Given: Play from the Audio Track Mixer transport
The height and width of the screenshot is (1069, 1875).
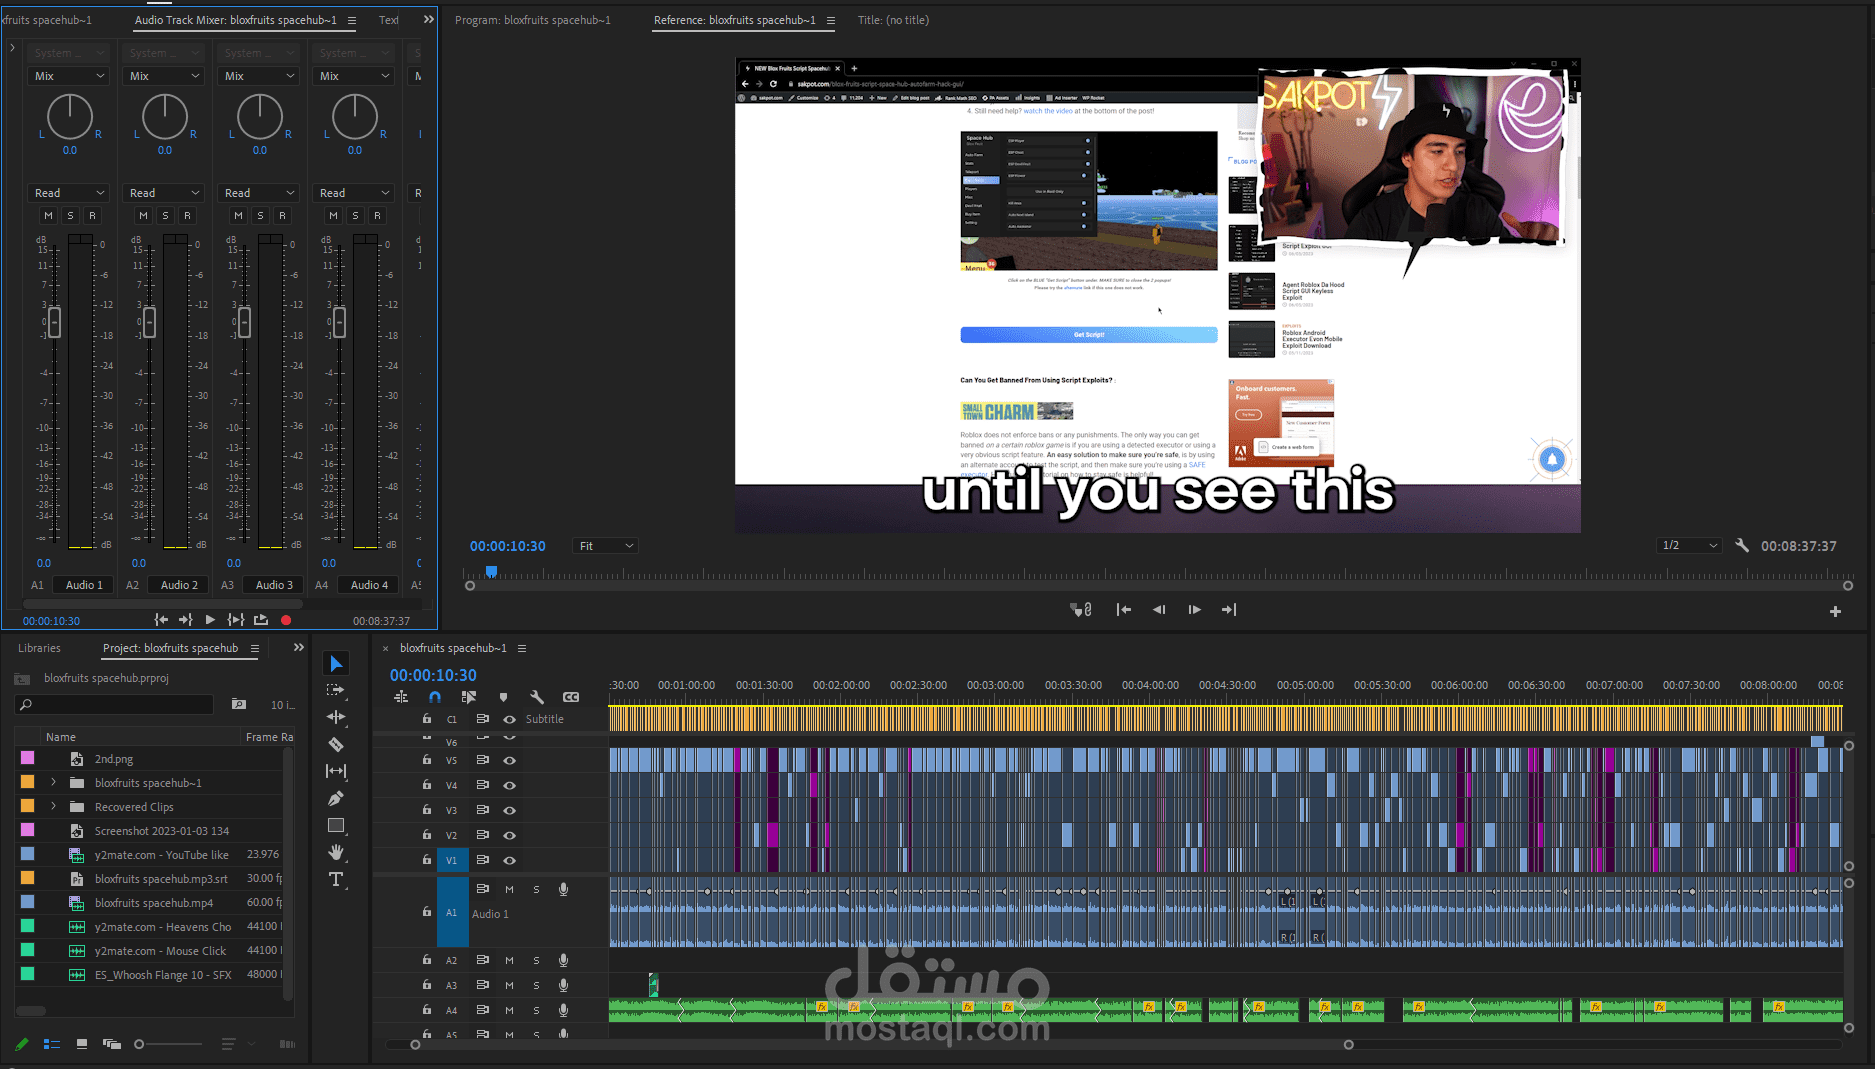Looking at the screenshot, I should point(210,620).
